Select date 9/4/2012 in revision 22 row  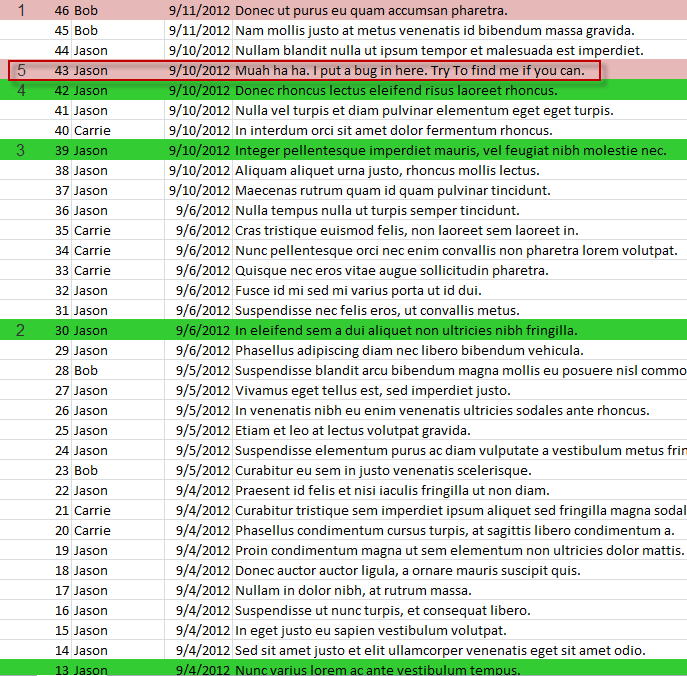pyautogui.click(x=203, y=491)
